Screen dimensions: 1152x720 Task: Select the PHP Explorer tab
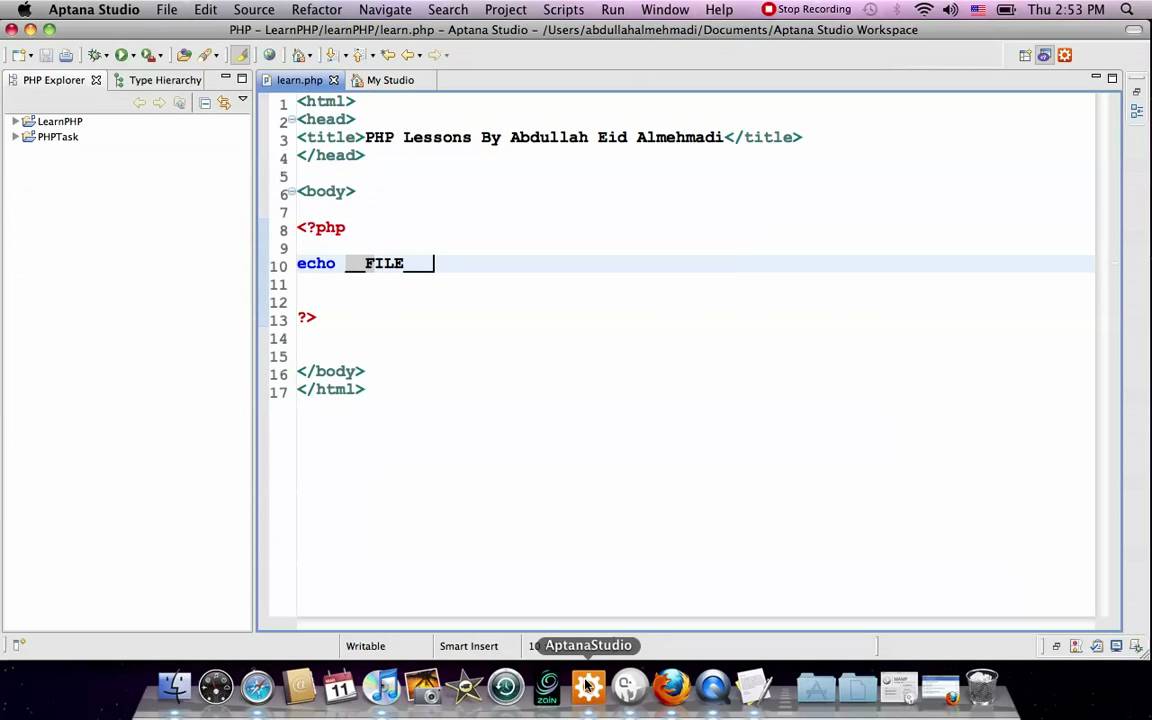coord(54,80)
